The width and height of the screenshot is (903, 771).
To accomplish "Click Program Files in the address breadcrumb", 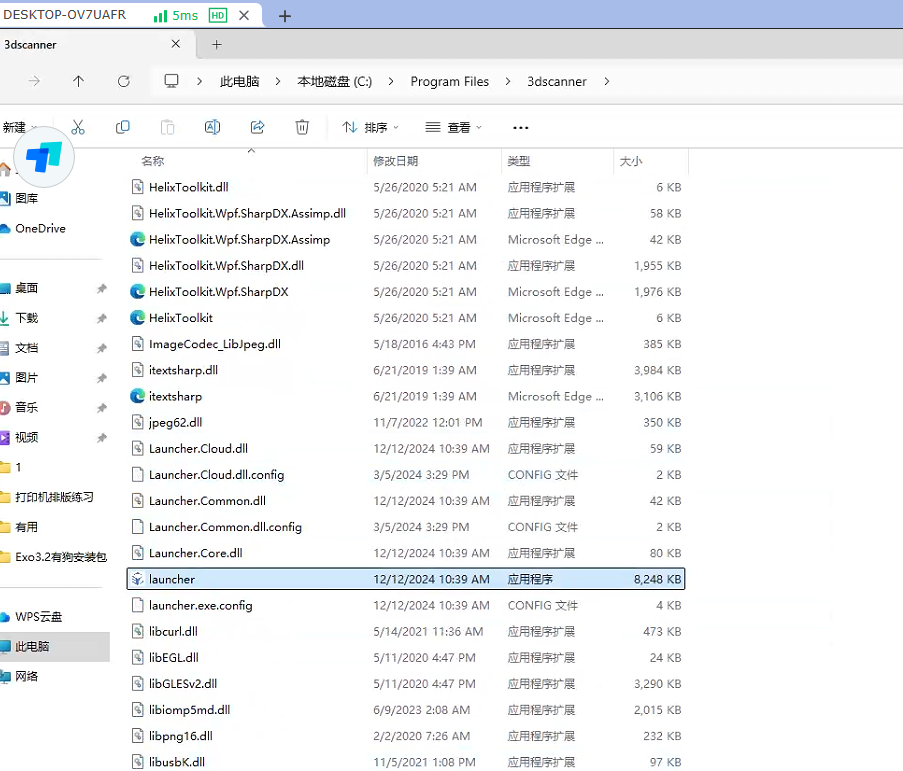I will point(449,81).
